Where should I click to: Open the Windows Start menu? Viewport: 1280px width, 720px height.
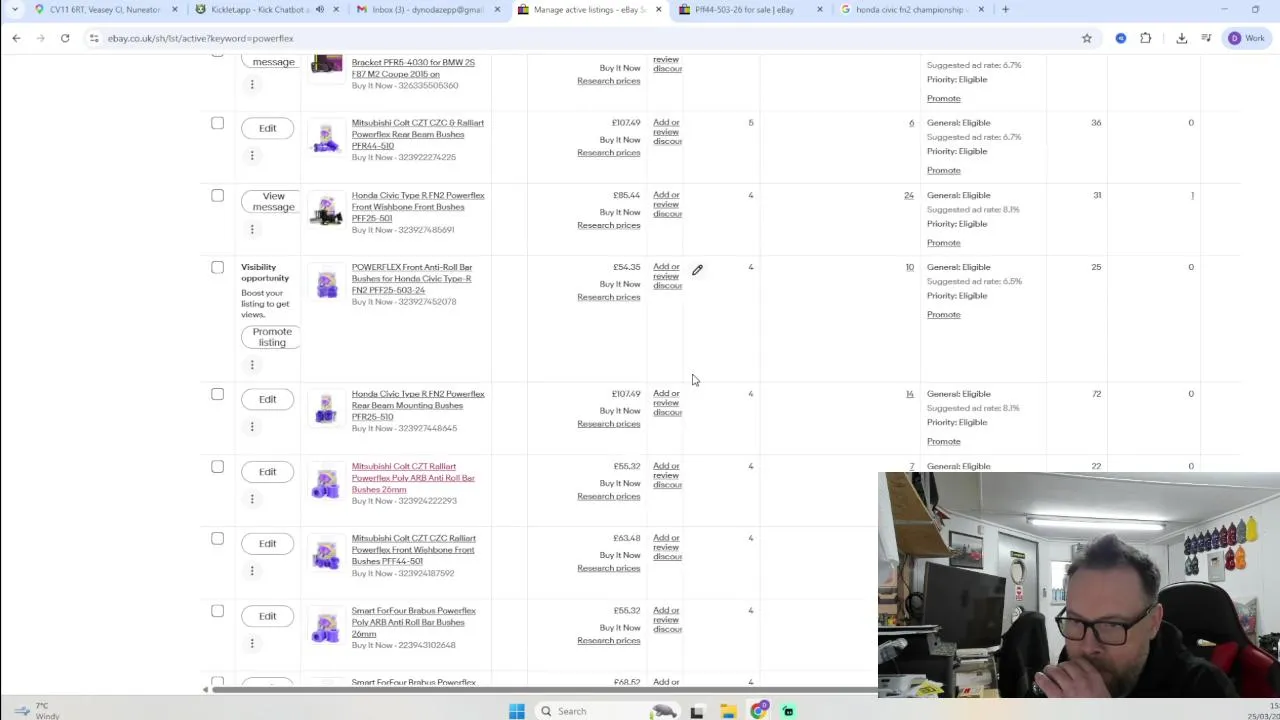pyautogui.click(x=517, y=711)
